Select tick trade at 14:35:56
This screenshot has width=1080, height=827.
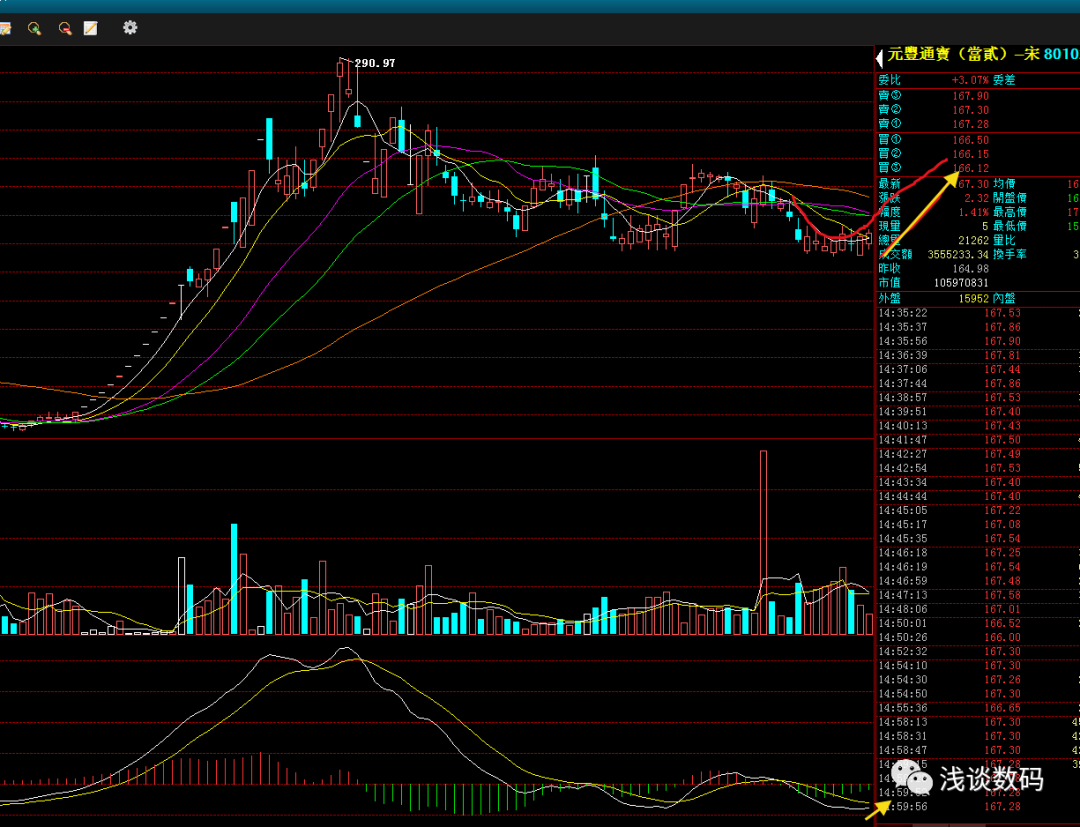point(977,342)
